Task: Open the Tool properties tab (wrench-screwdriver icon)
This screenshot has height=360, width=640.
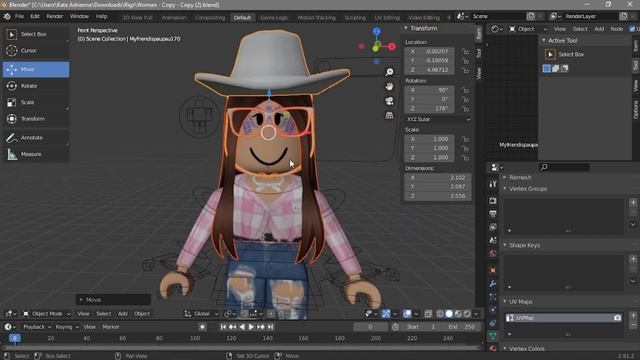Action: [x=493, y=184]
